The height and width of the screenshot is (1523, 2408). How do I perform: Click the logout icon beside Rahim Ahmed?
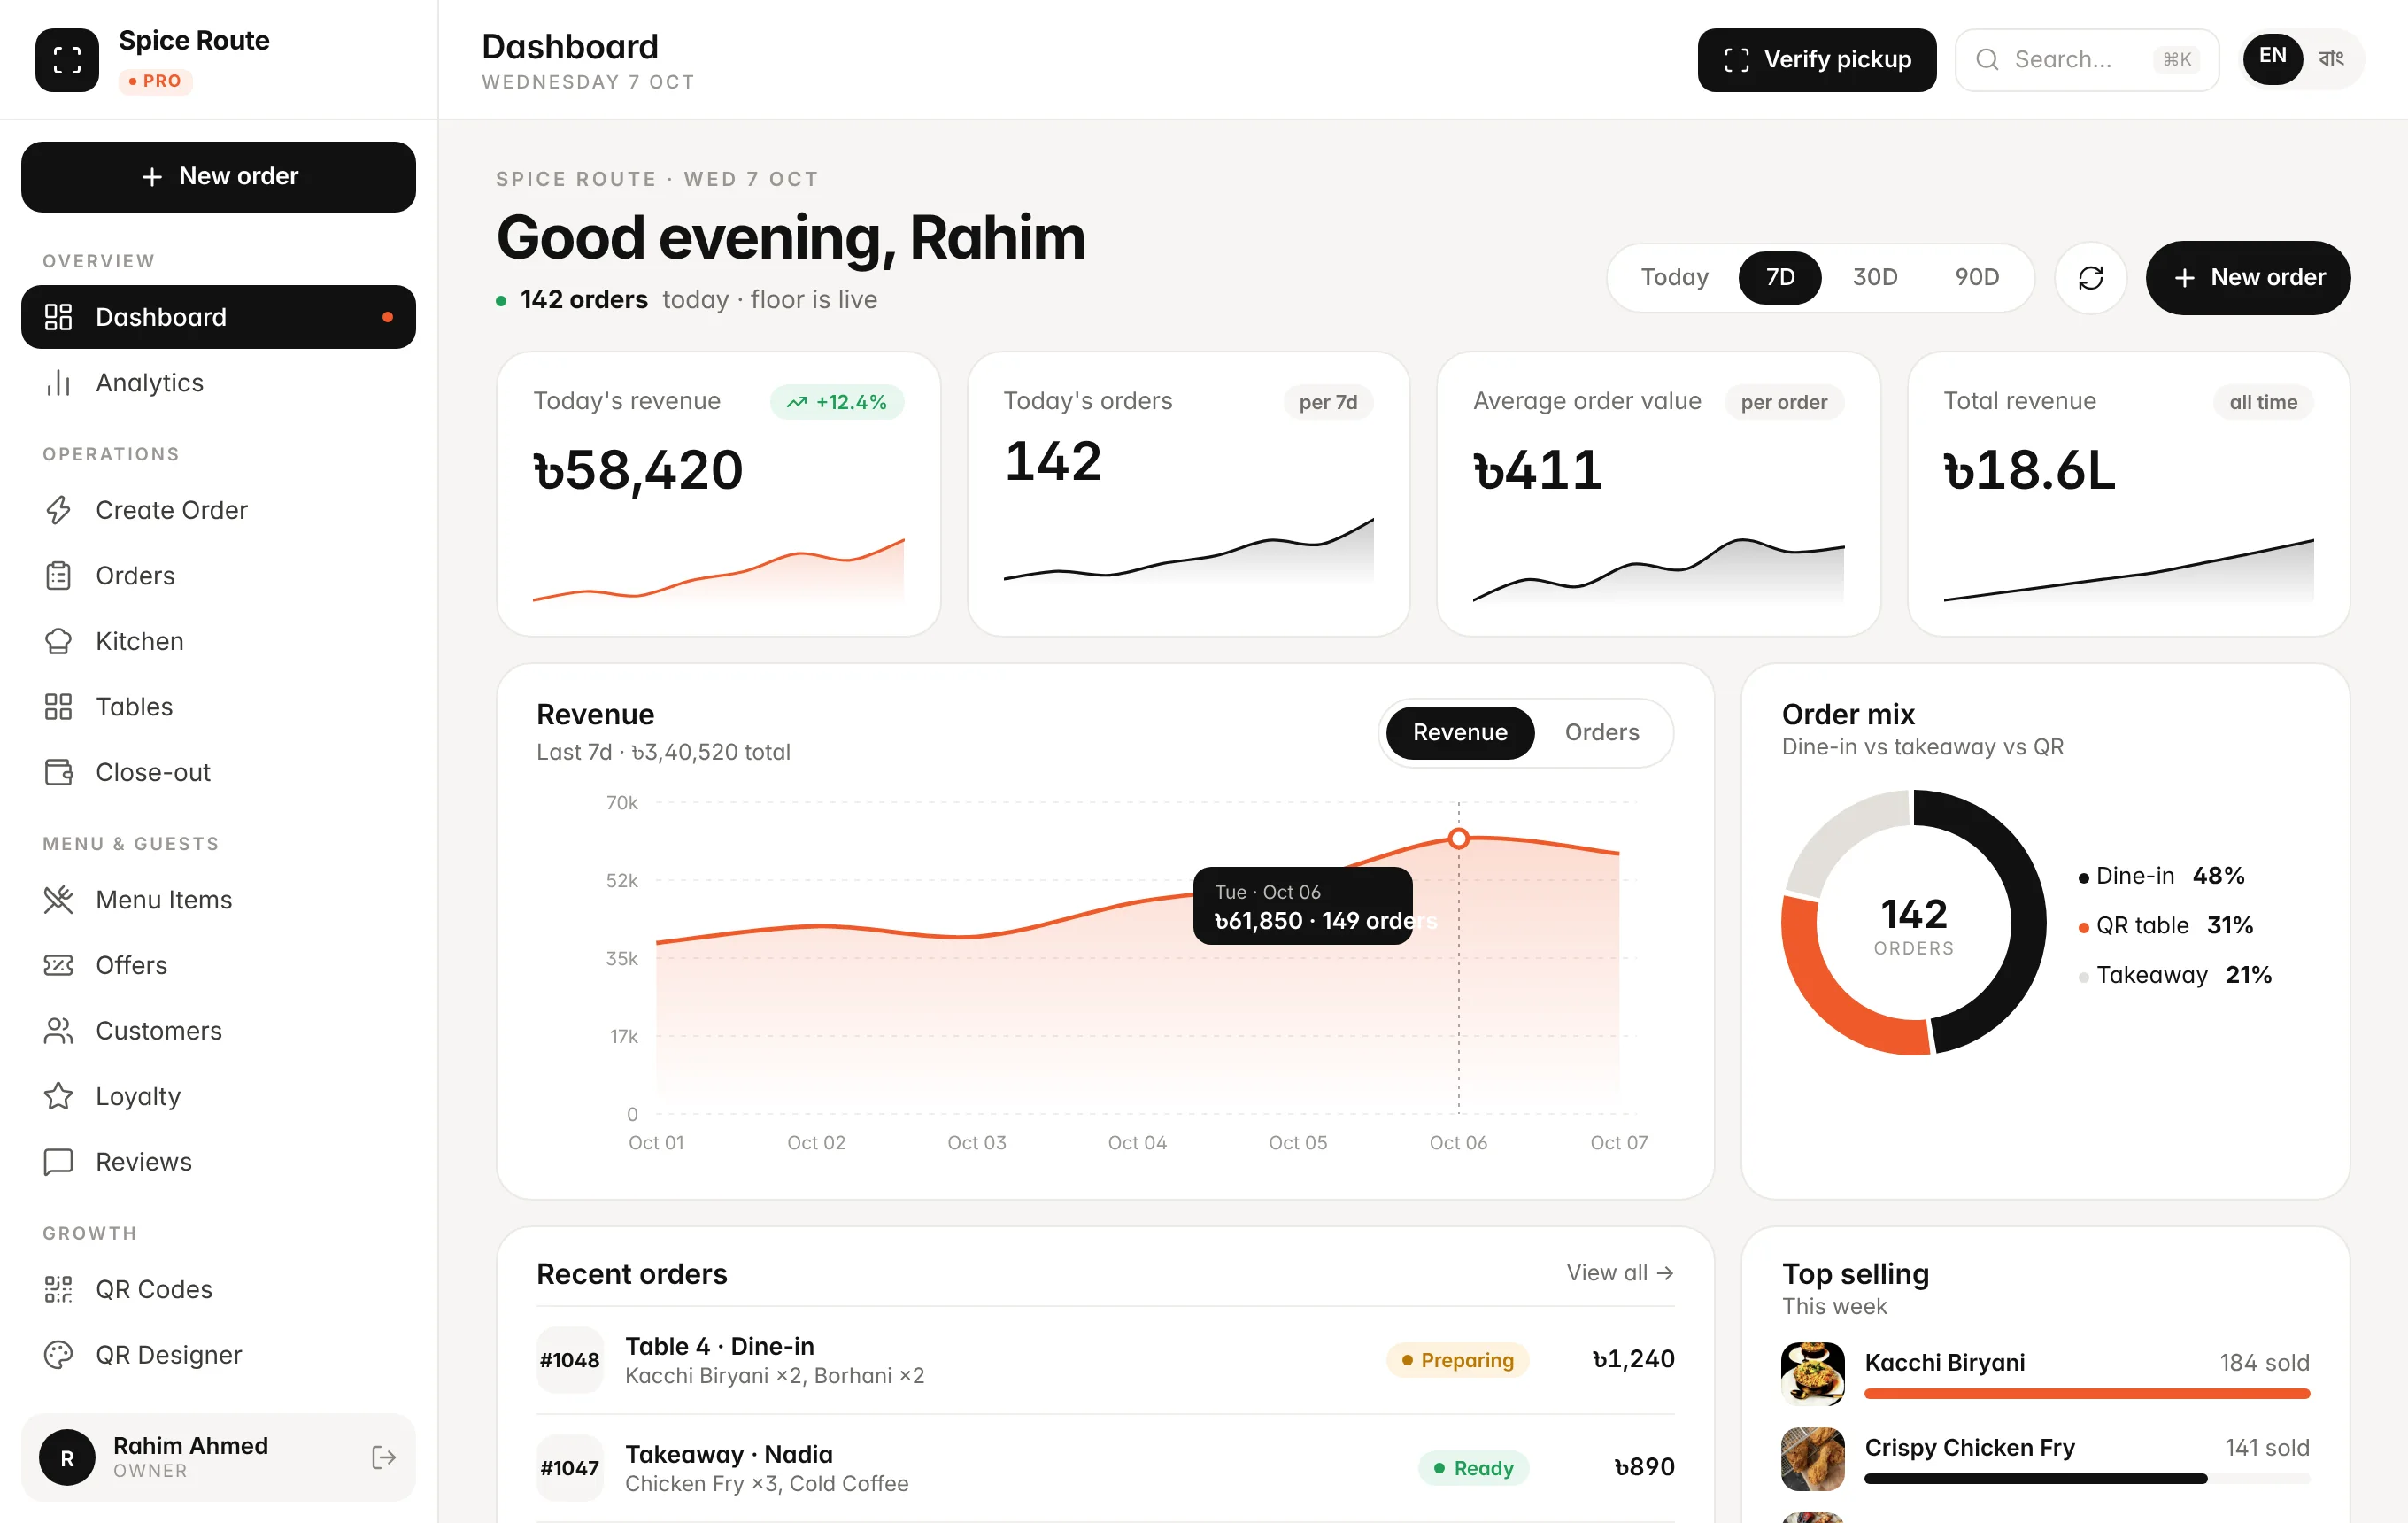383,1458
